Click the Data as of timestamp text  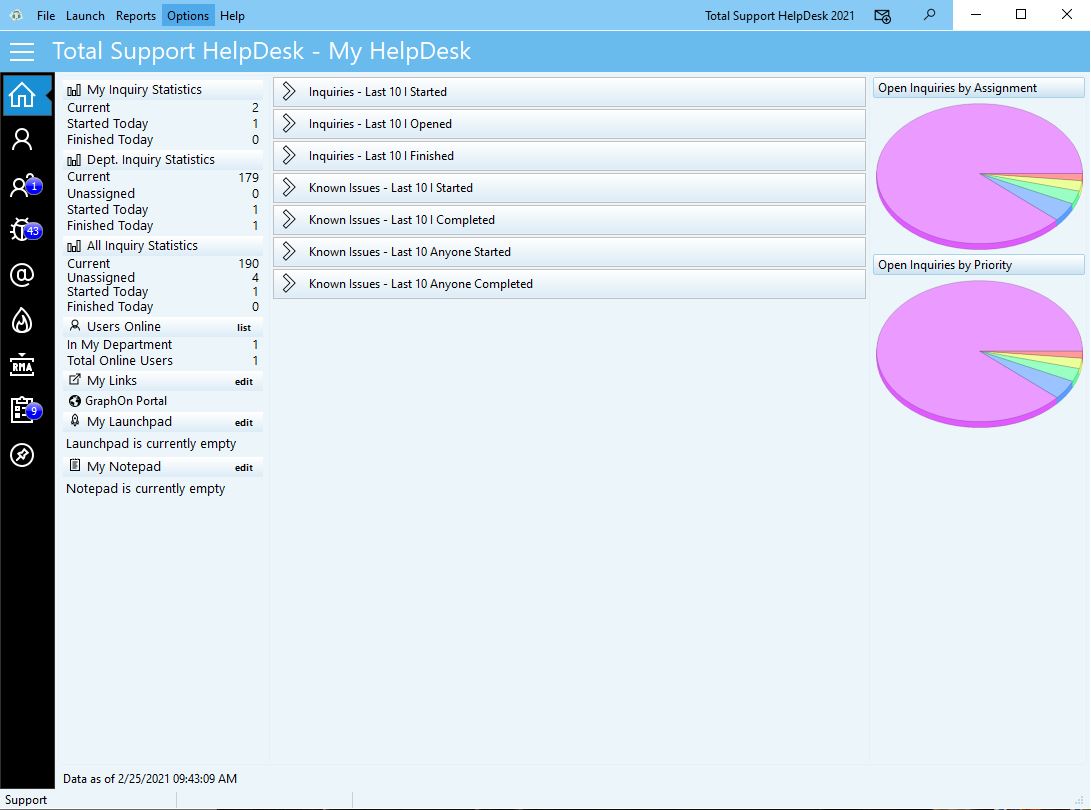click(150, 779)
